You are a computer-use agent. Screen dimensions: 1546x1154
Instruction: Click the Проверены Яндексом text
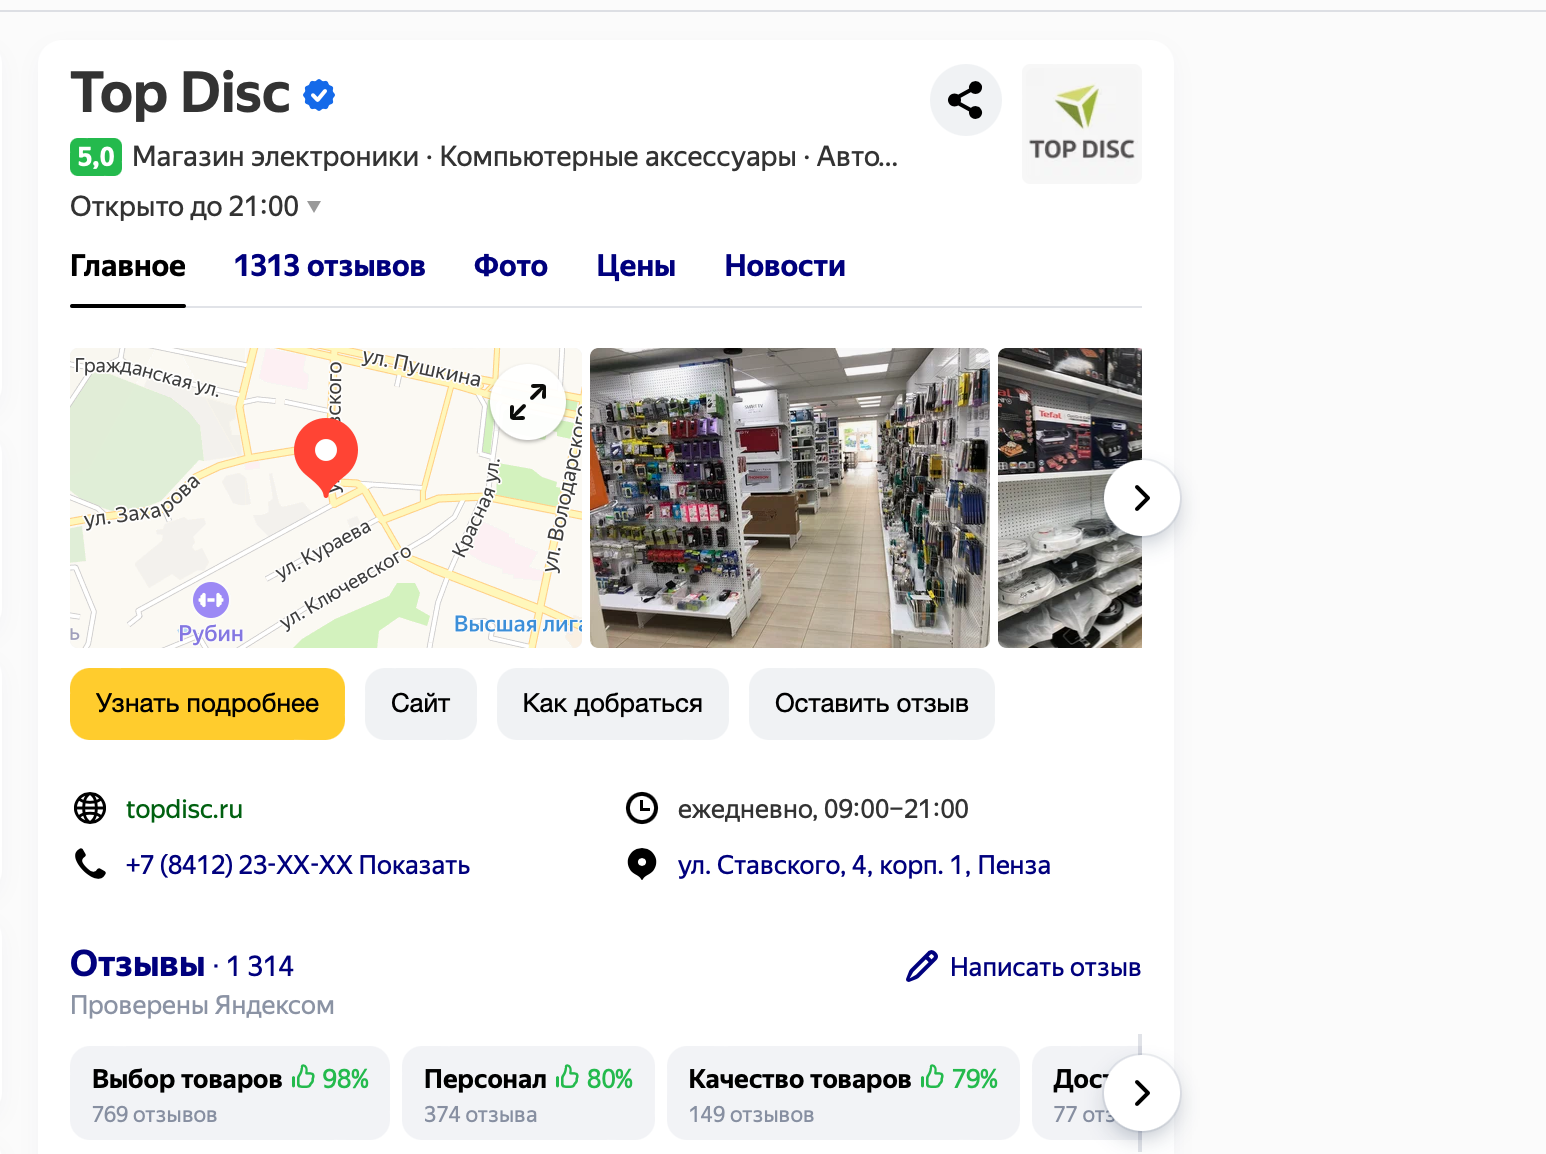(202, 1005)
